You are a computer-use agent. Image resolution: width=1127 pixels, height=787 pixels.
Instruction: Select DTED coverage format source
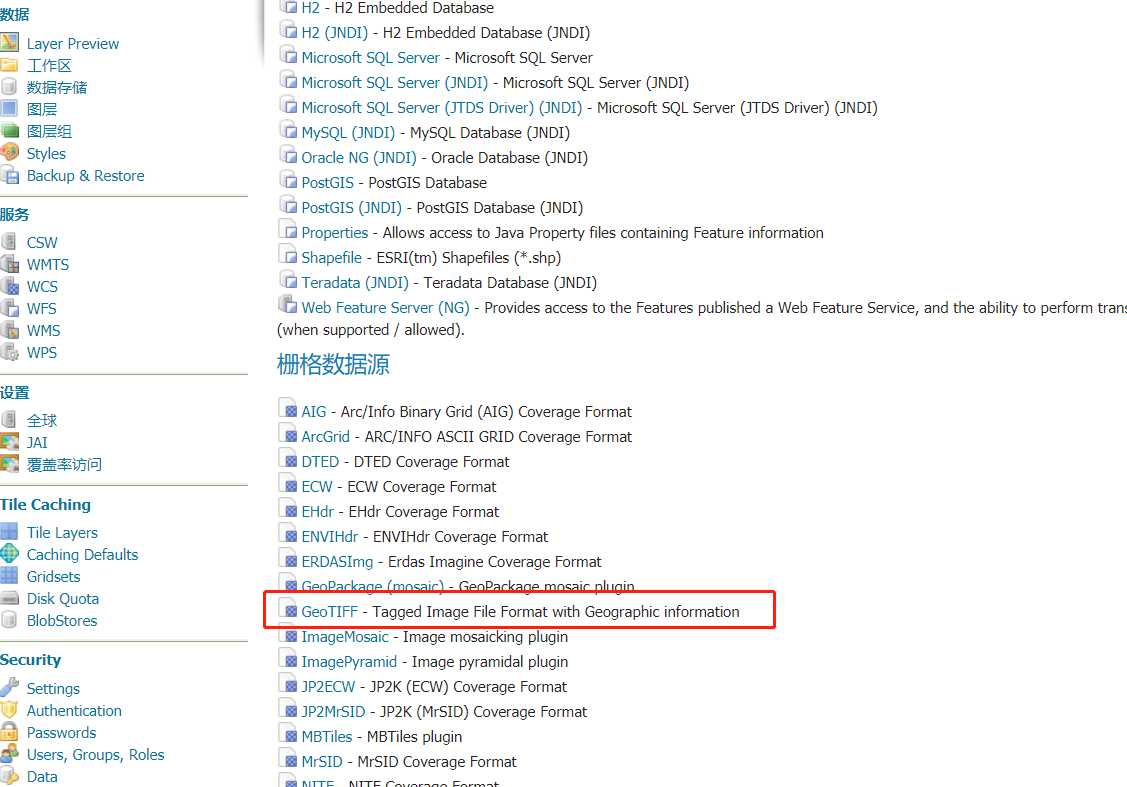[320, 461]
